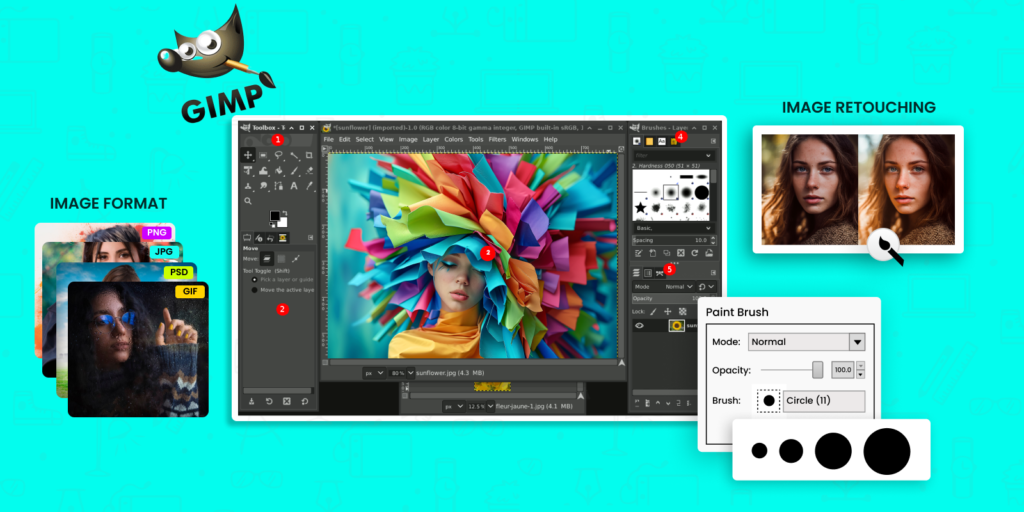Click Lock pixels brush icon in Layers
1024x512 pixels.
(x=653, y=312)
